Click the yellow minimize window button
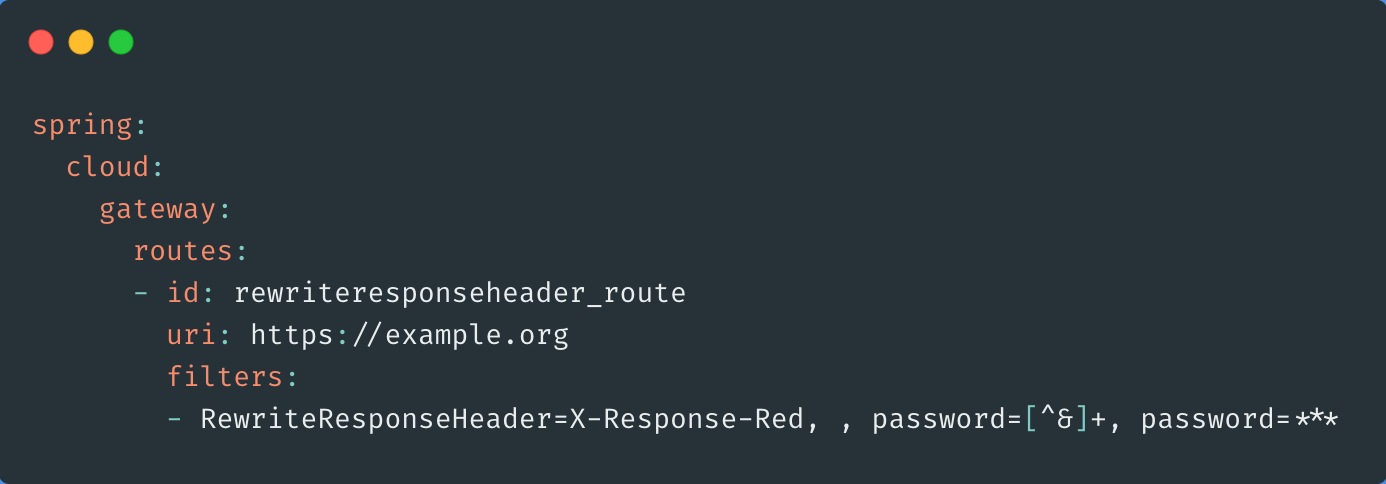 [x=81, y=42]
